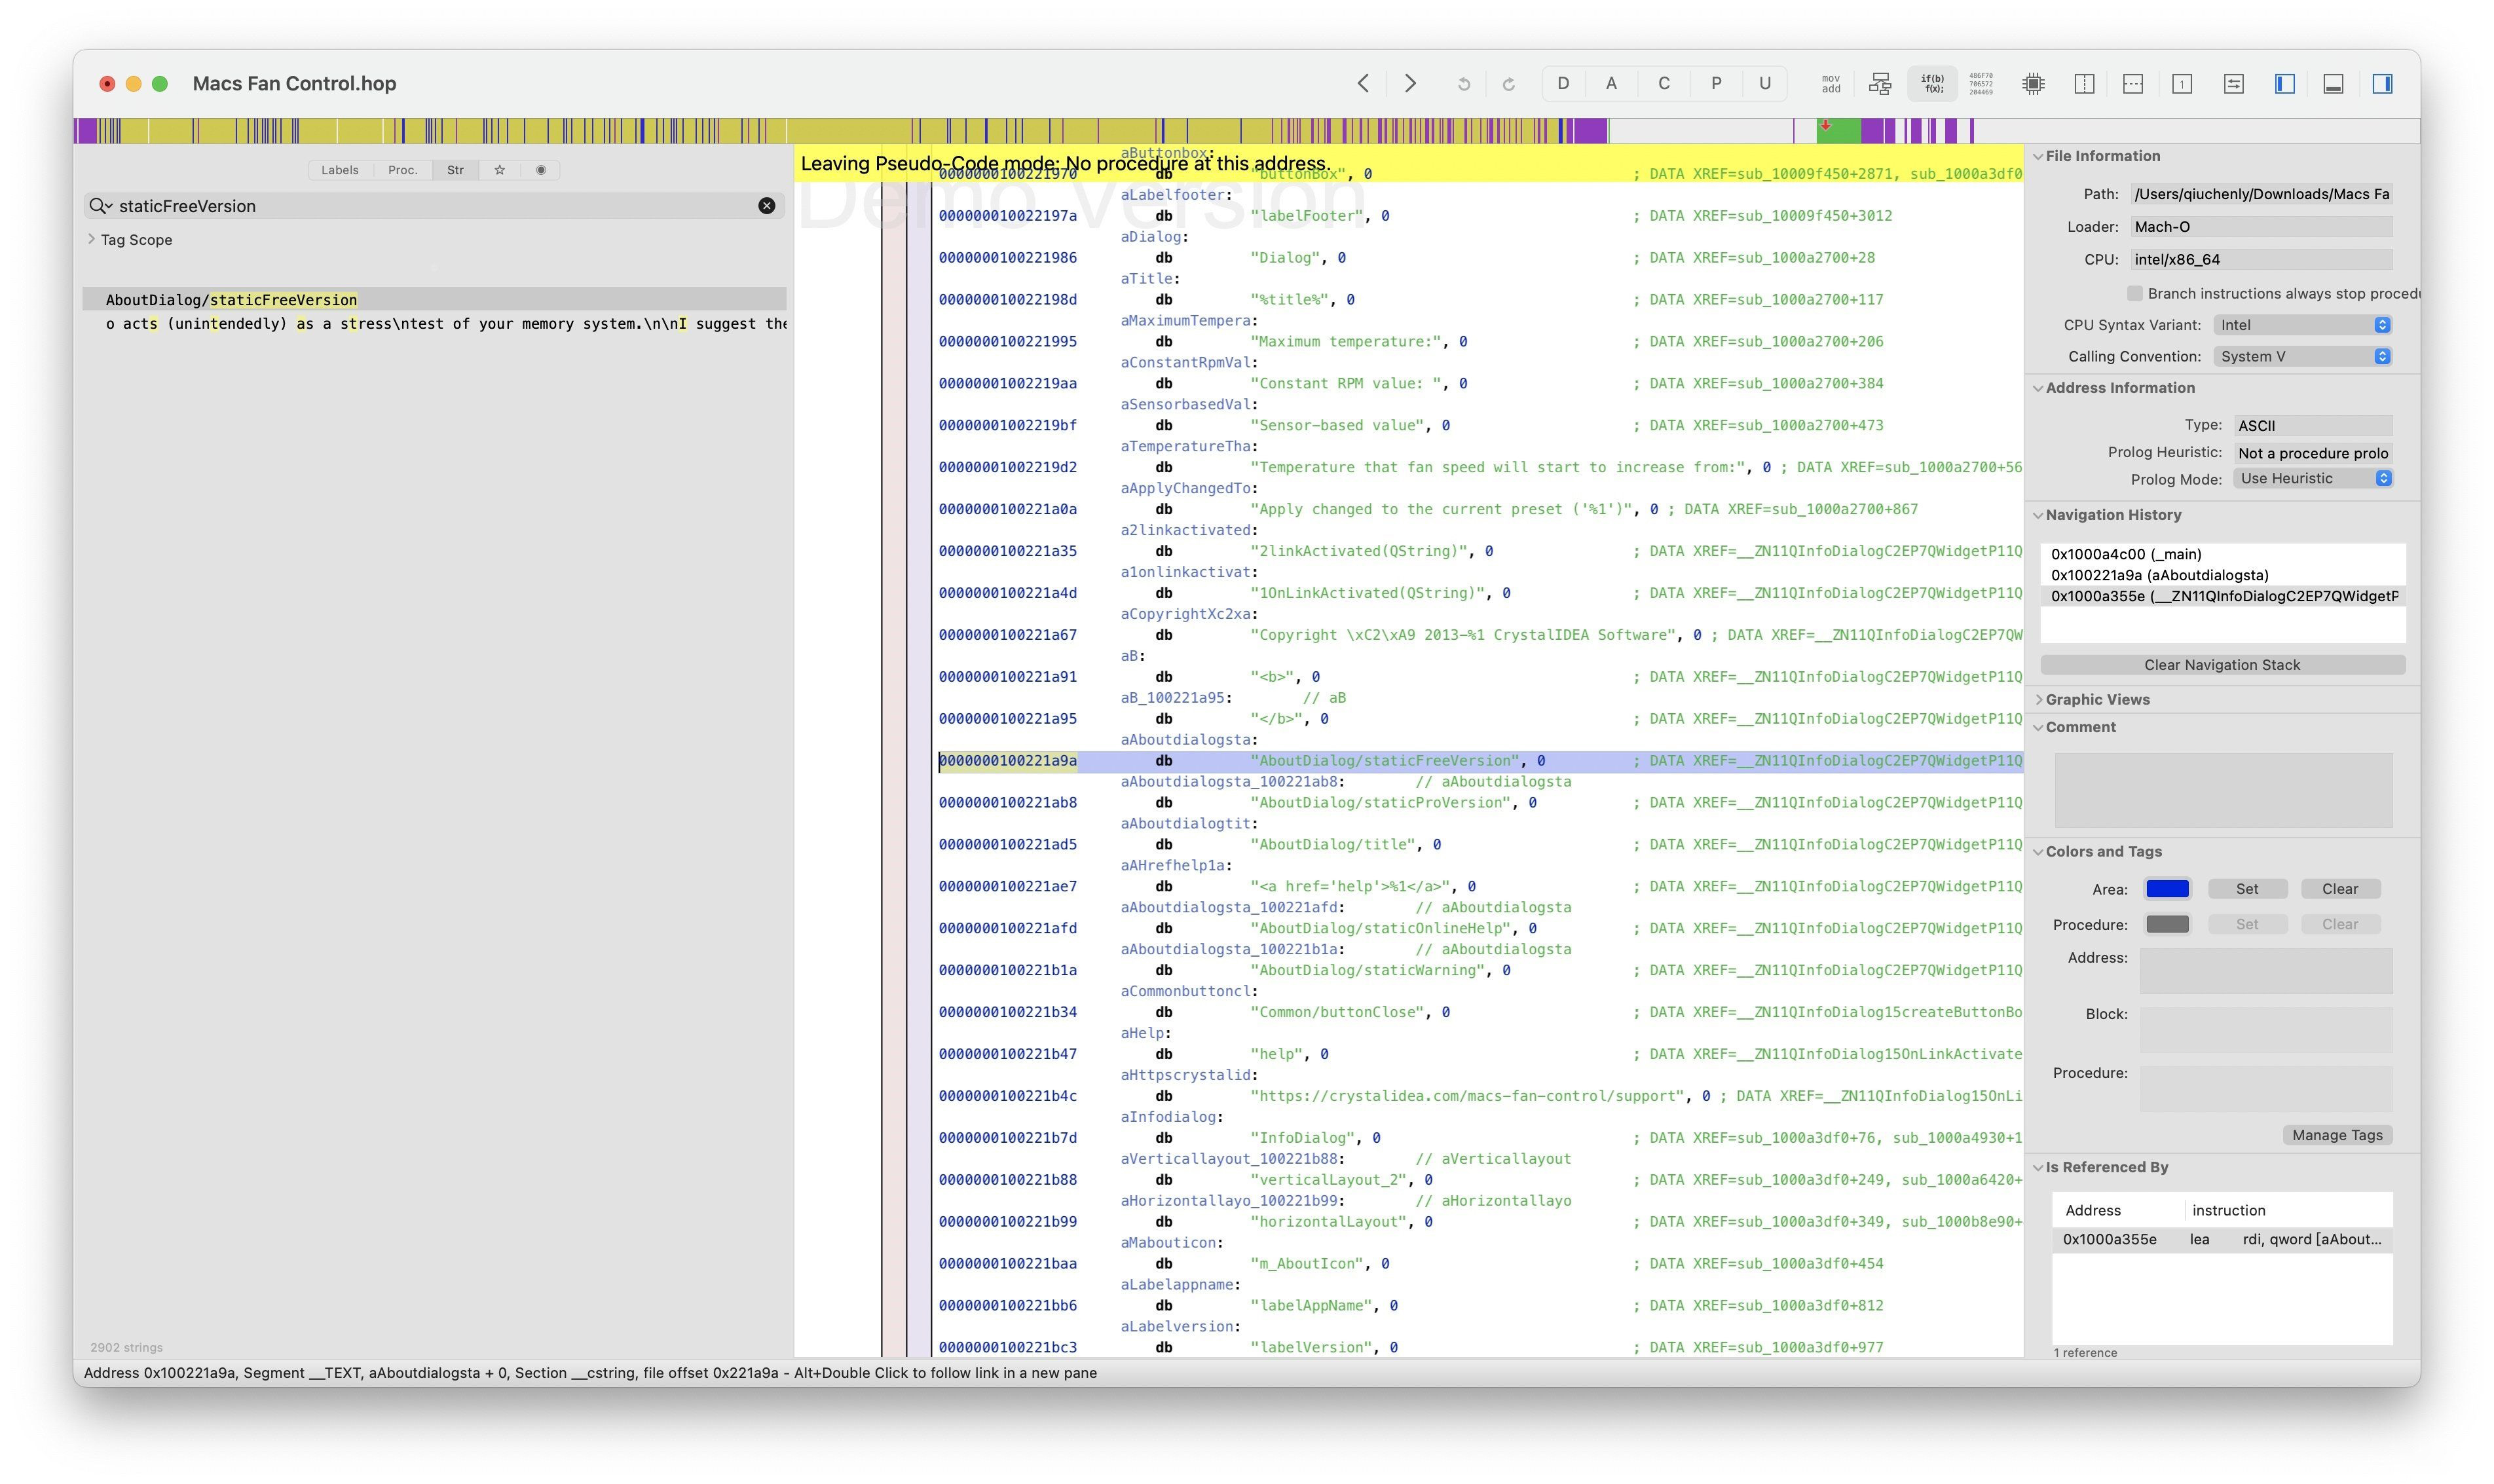2494x1484 pixels.
Task: Click XREF sub_1000a2700+28 on Dialog line
Action: coord(1763,258)
